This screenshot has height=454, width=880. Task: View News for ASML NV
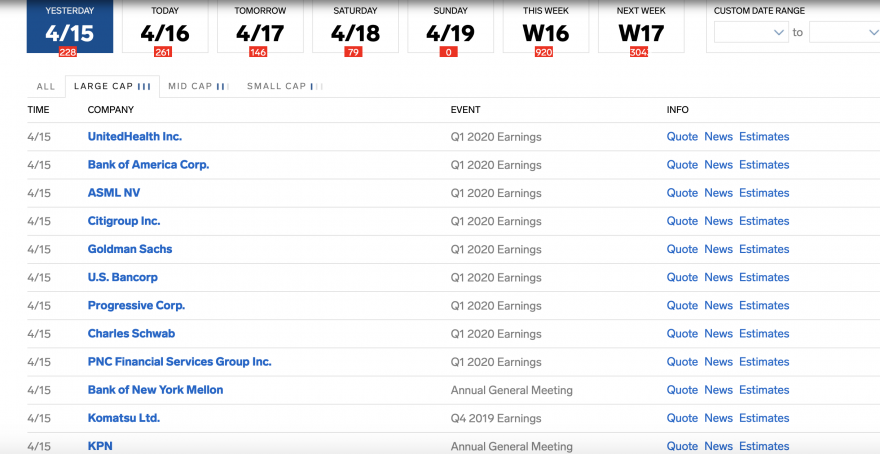coord(718,193)
